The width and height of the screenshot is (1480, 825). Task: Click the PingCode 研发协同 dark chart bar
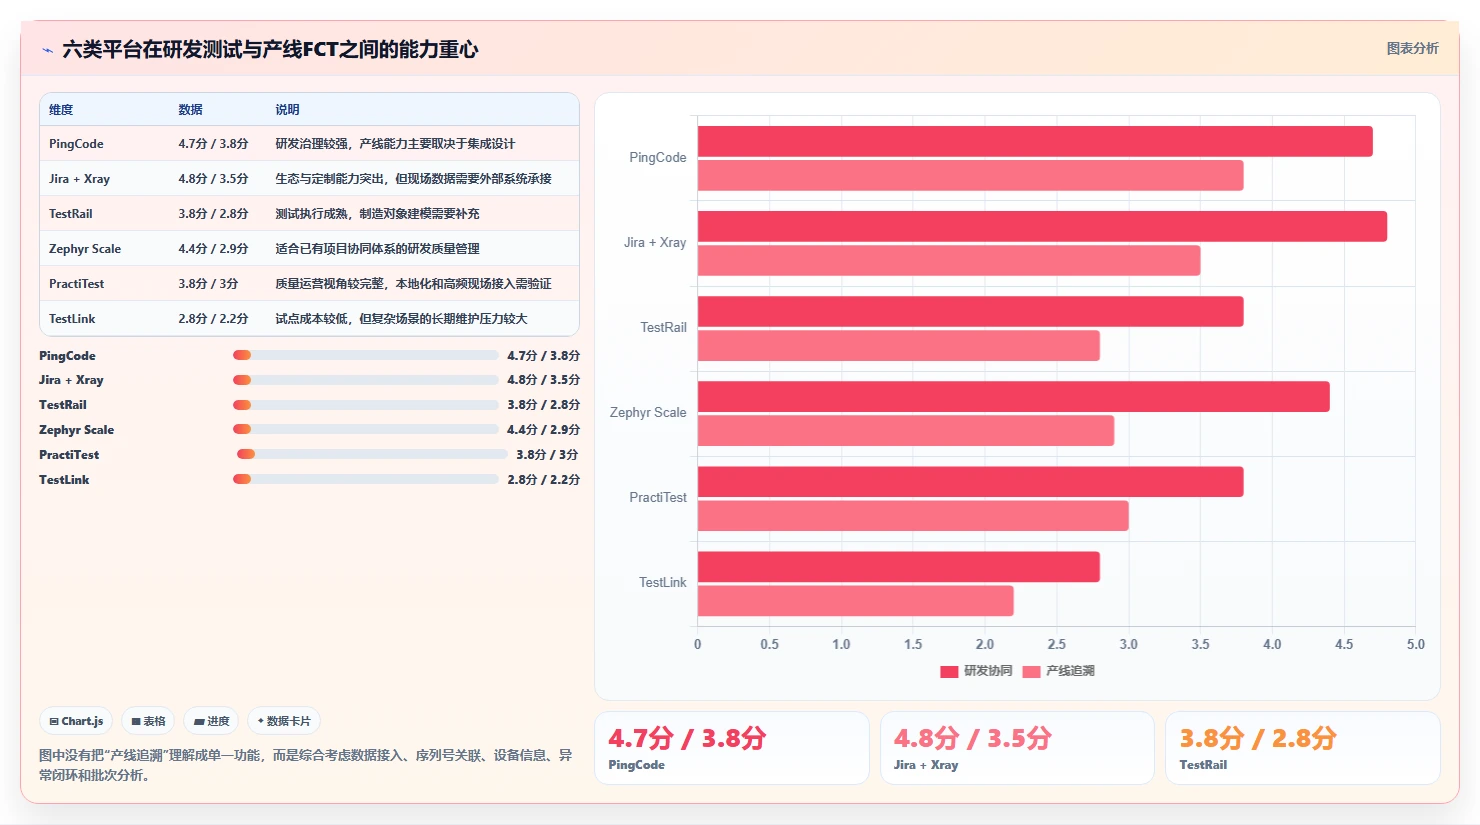tap(1035, 141)
